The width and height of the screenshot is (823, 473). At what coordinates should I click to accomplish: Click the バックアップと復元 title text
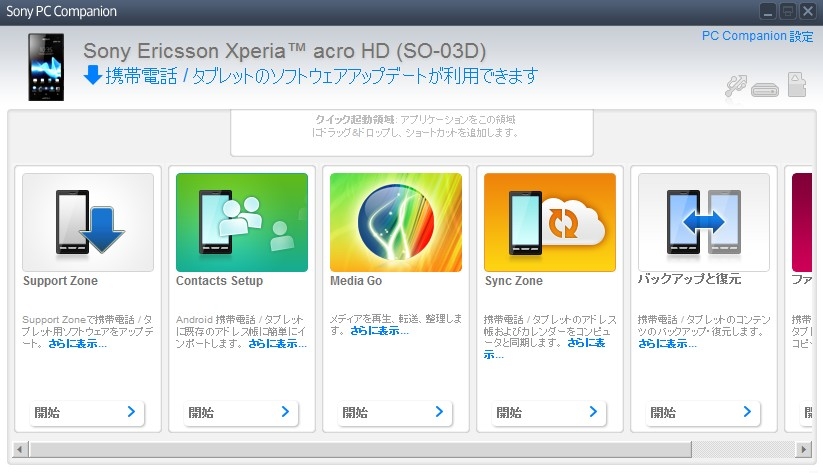pos(689,279)
